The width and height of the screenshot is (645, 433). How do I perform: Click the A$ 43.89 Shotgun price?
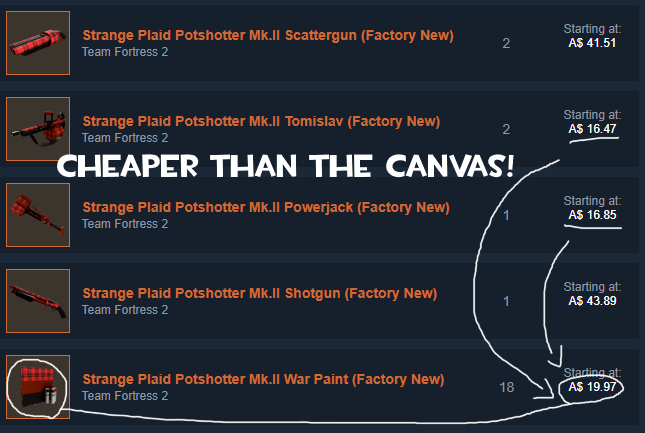(x=592, y=301)
